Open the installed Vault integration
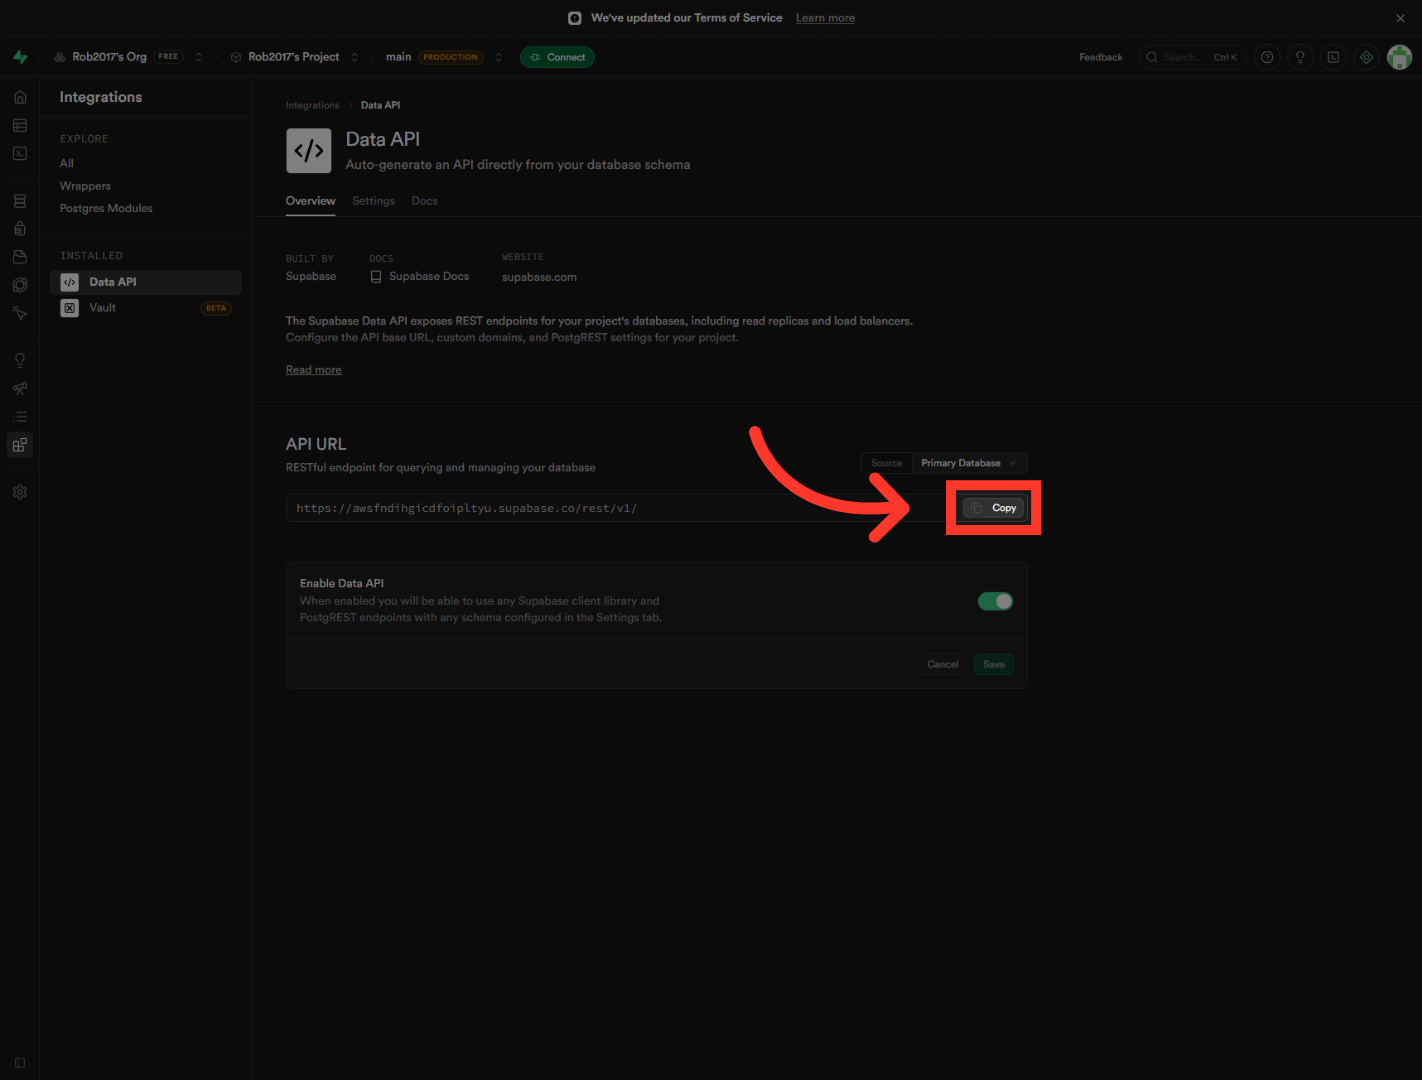Image resolution: width=1422 pixels, height=1080 pixels. tap(146, 308)
